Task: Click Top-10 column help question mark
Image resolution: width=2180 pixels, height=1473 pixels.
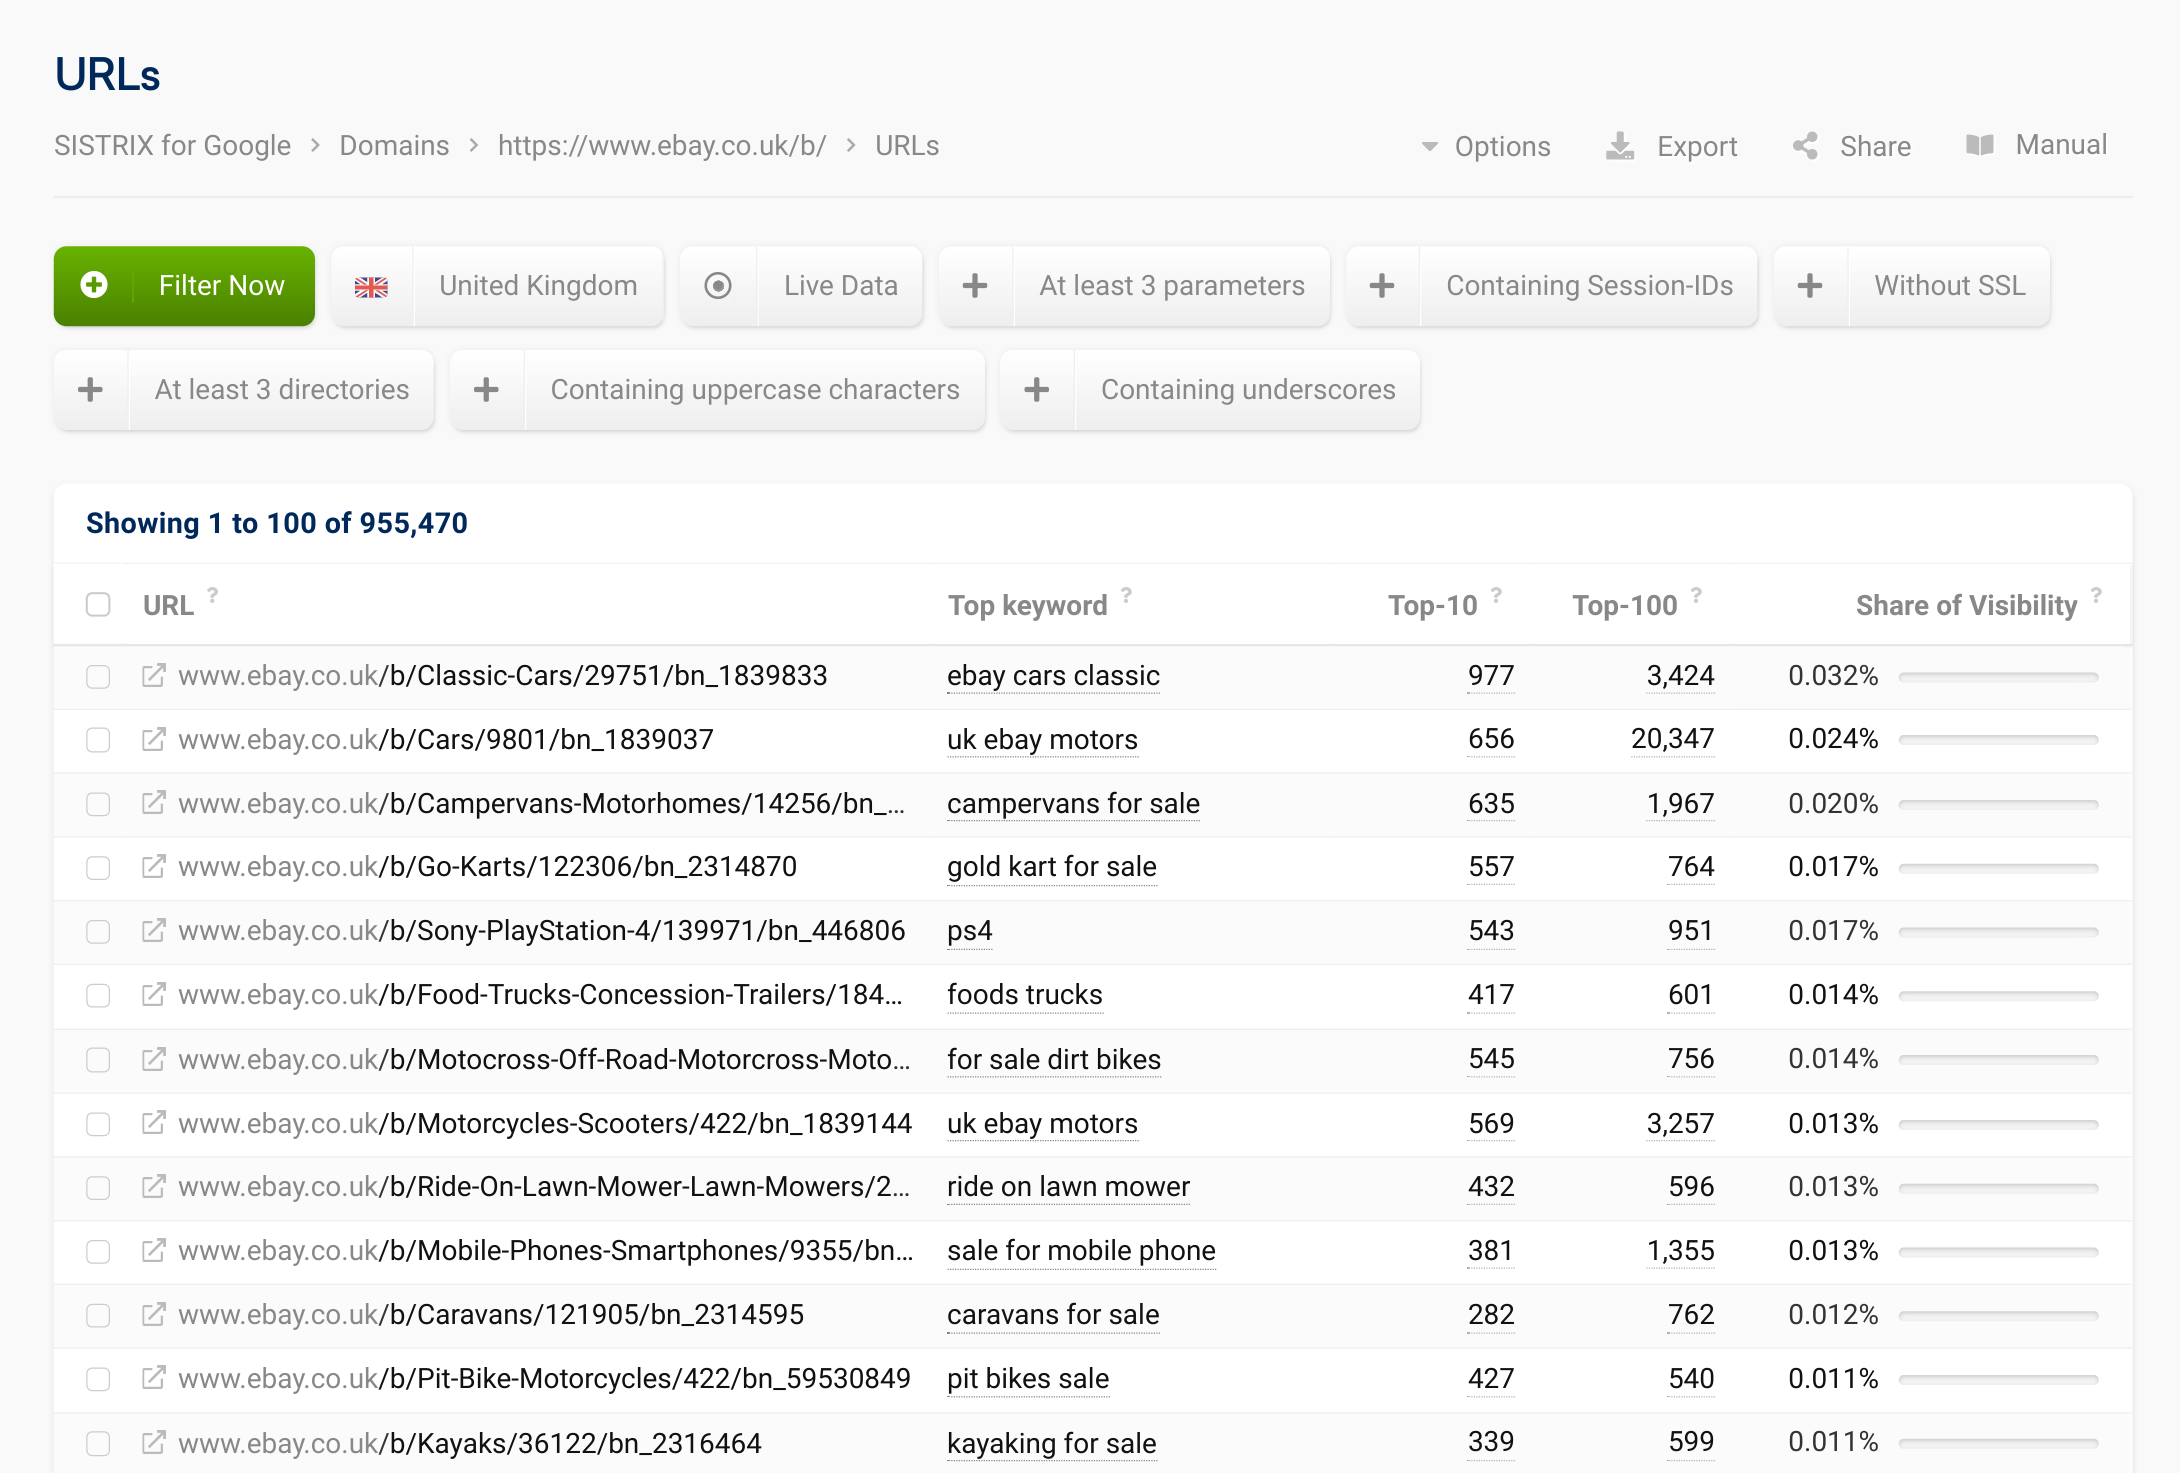Action: pos(1496,595)
